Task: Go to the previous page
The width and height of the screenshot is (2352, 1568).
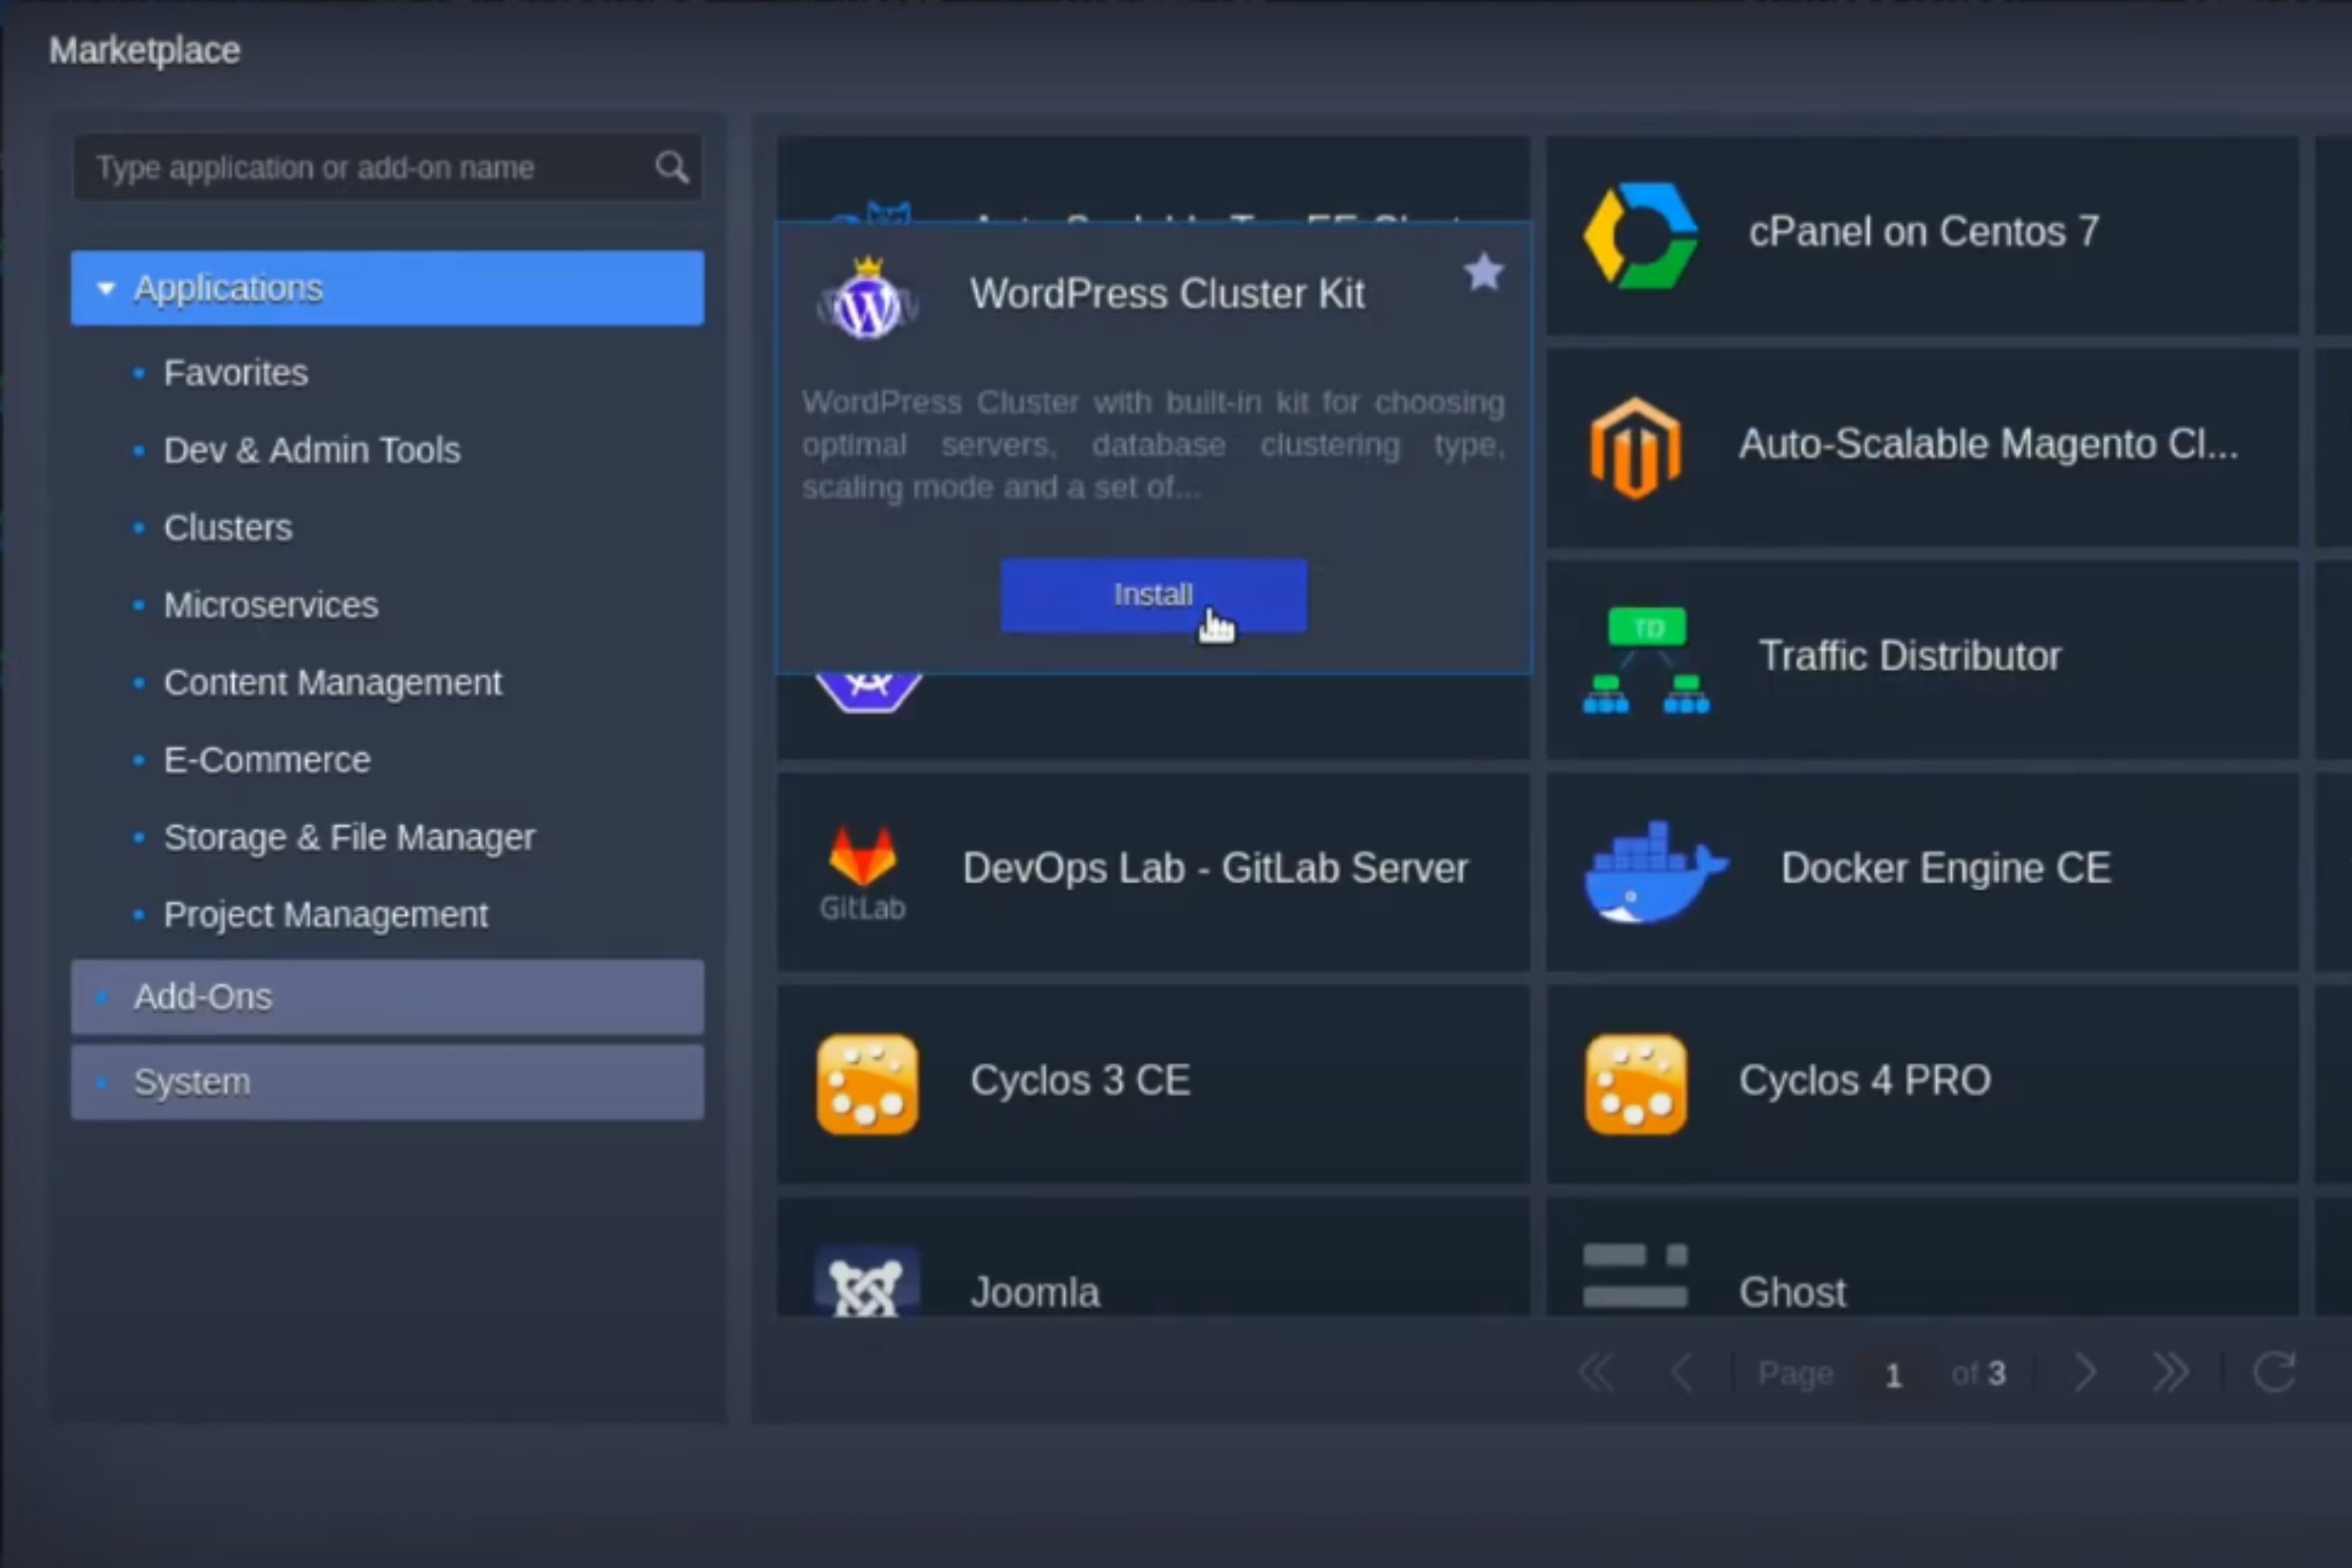Action: 1682,1373
